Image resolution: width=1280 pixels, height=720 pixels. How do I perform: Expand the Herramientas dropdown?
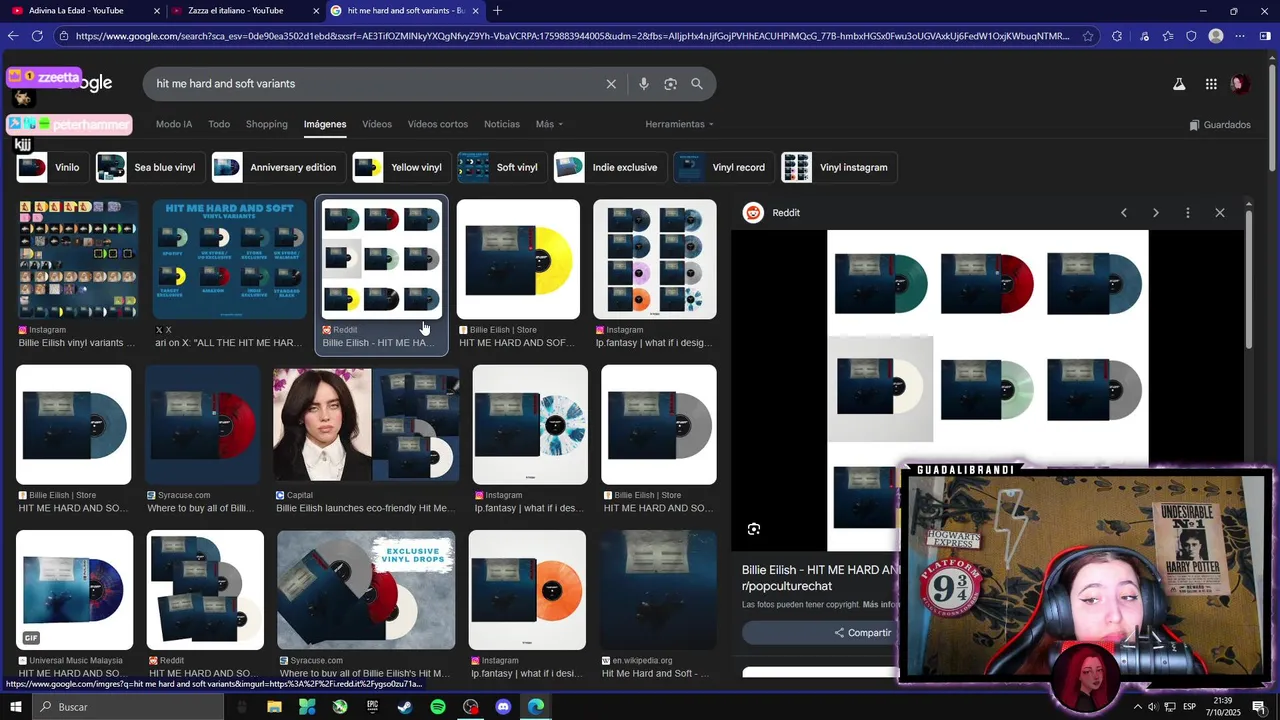pyautogui.click(x=680, y=124)
